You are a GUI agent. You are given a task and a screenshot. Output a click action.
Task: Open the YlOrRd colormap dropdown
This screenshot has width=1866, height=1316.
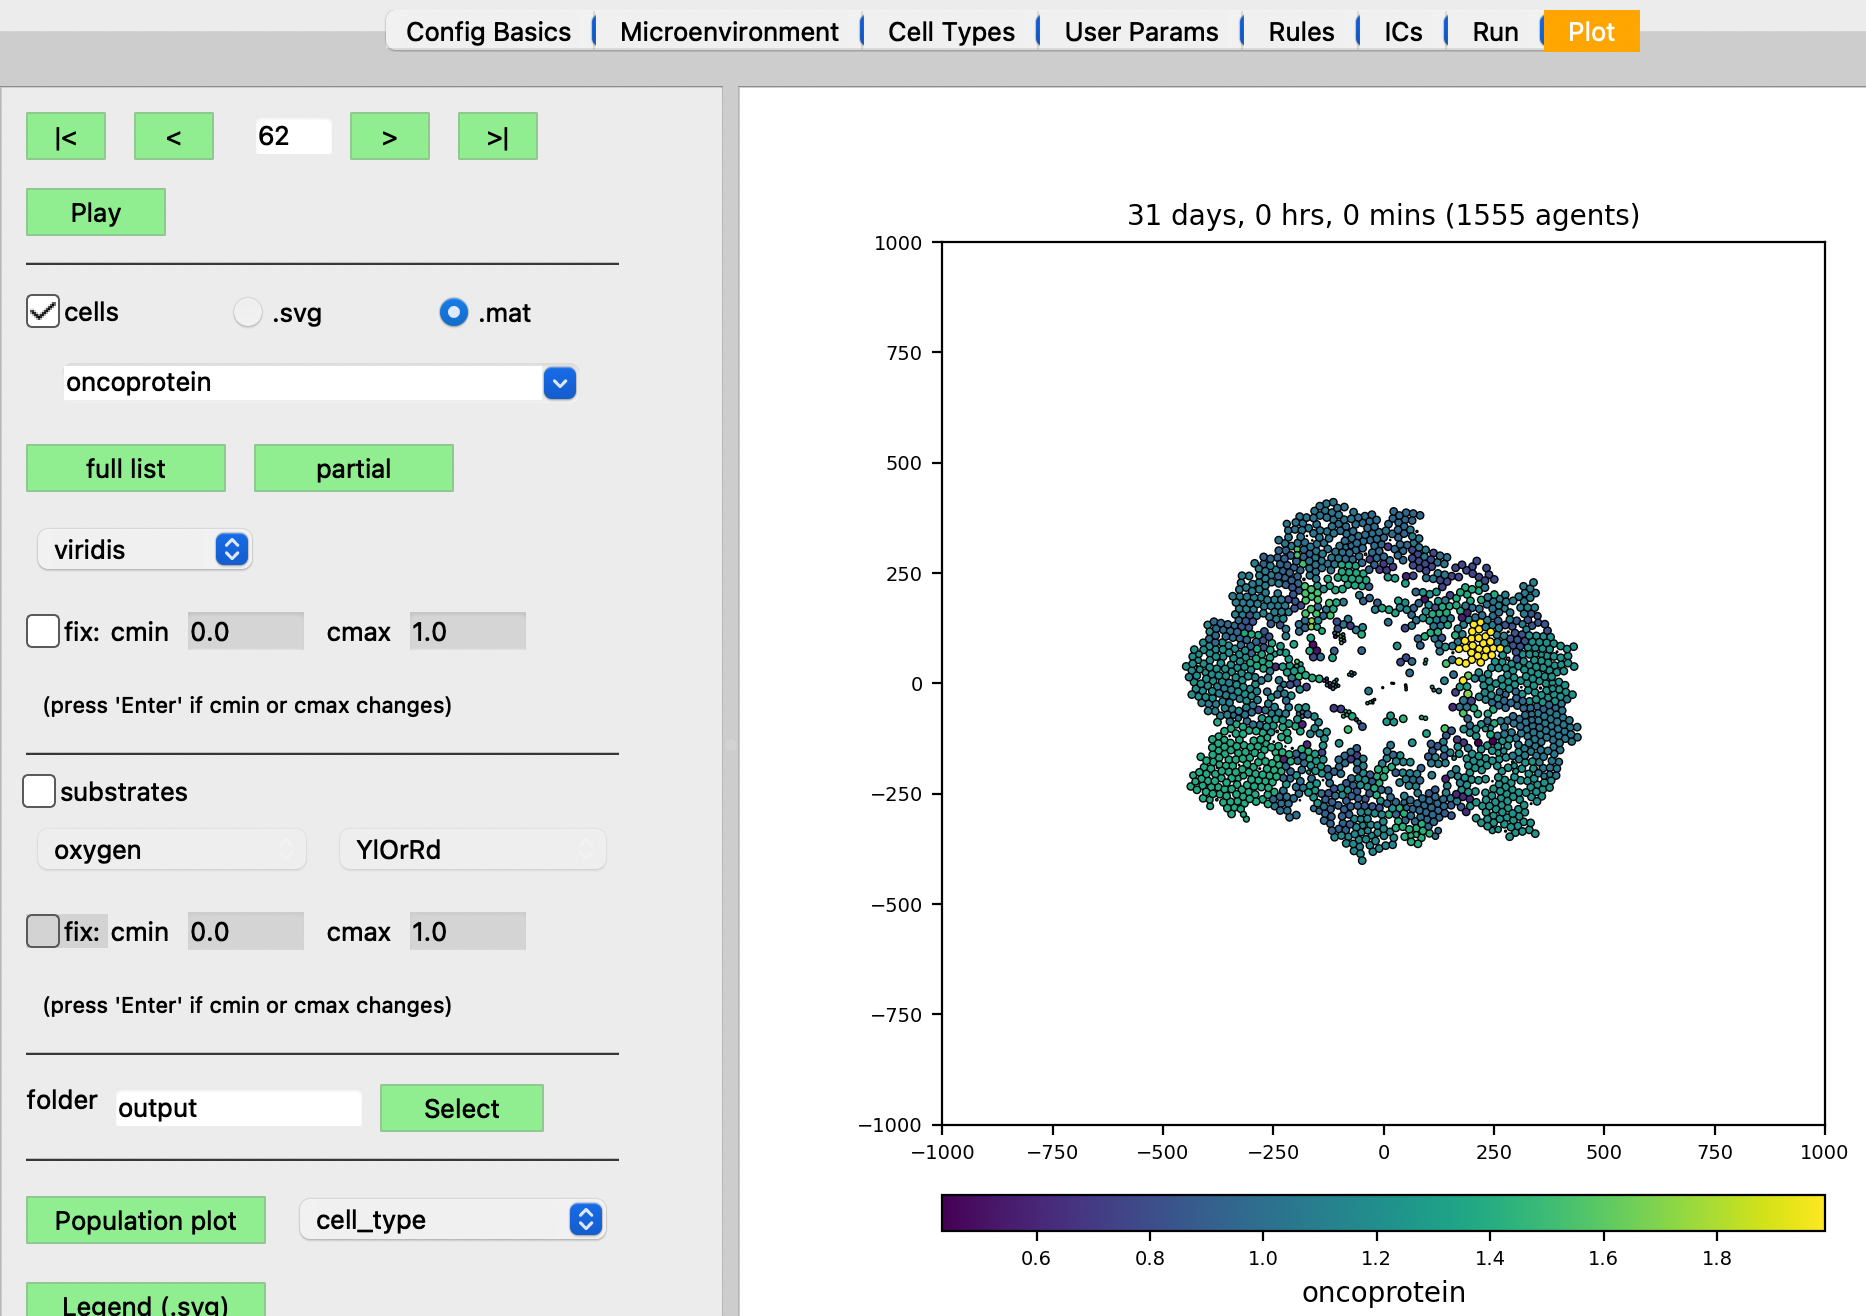click(x=473, y=849)
